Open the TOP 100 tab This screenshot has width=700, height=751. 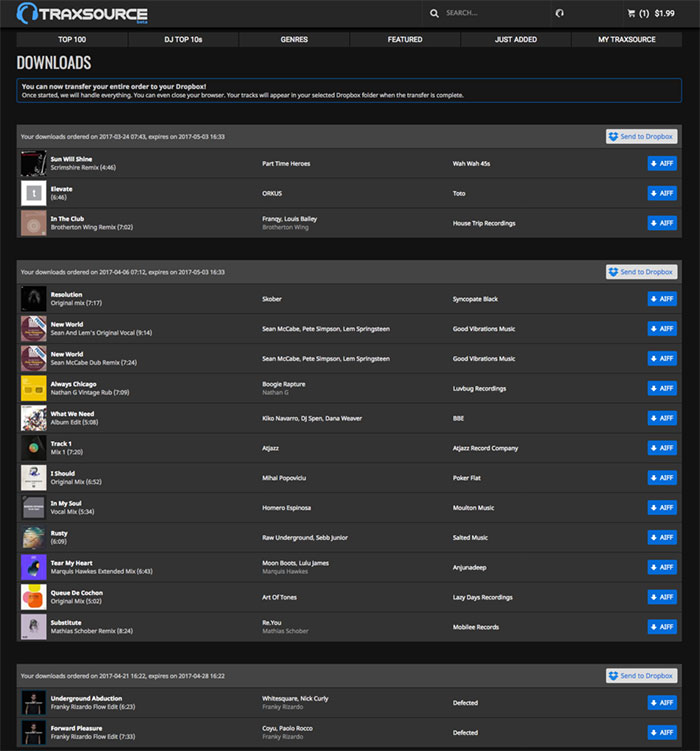coord(72,40)
